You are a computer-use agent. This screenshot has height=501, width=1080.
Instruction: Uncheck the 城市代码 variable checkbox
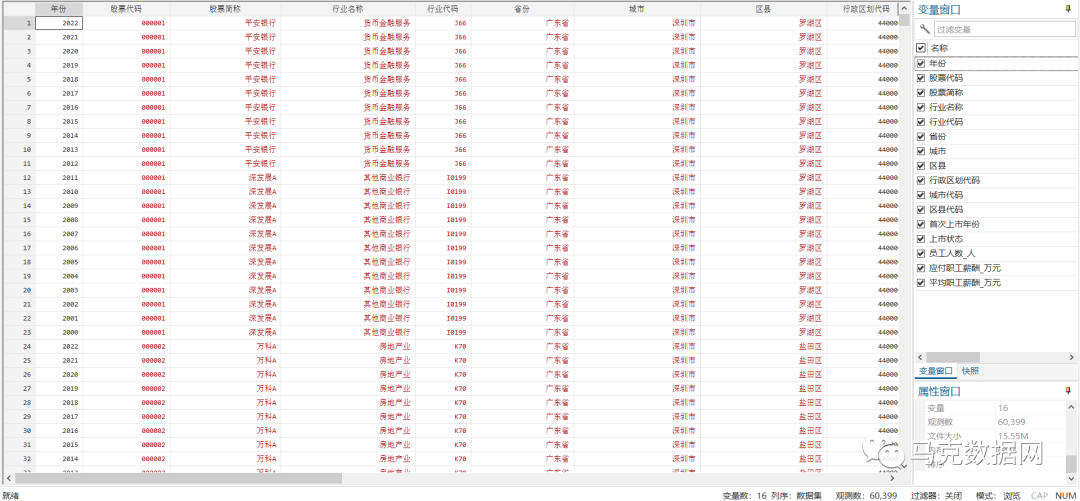tap(921, 195)
